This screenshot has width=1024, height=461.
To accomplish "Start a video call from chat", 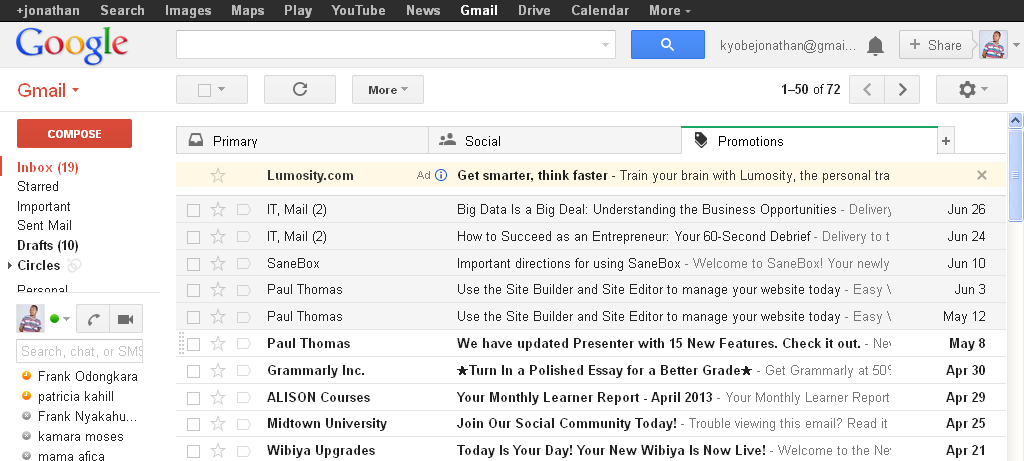I will (x=125, y=319).
